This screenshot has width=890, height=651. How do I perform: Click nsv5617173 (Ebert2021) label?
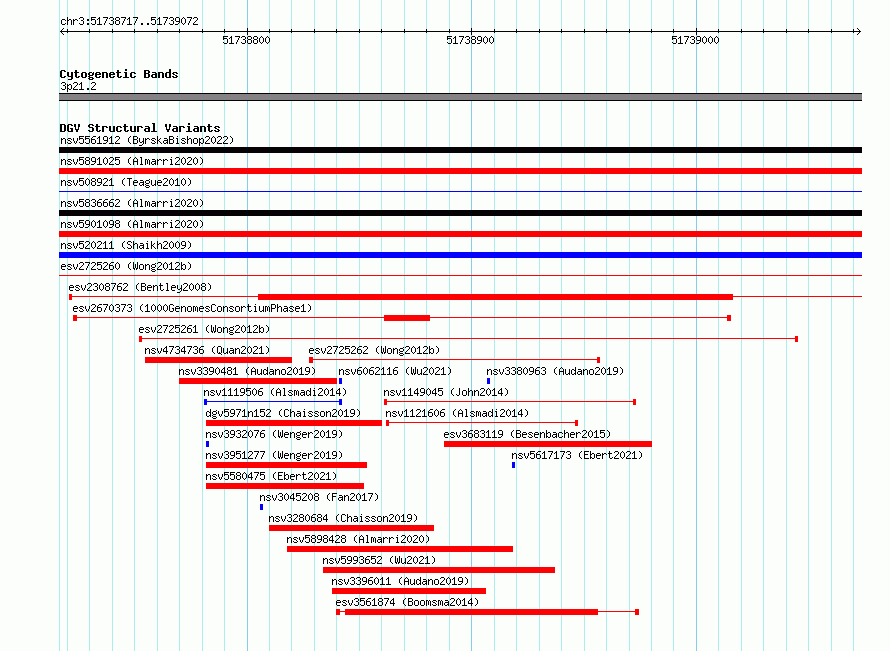[577, 455]
